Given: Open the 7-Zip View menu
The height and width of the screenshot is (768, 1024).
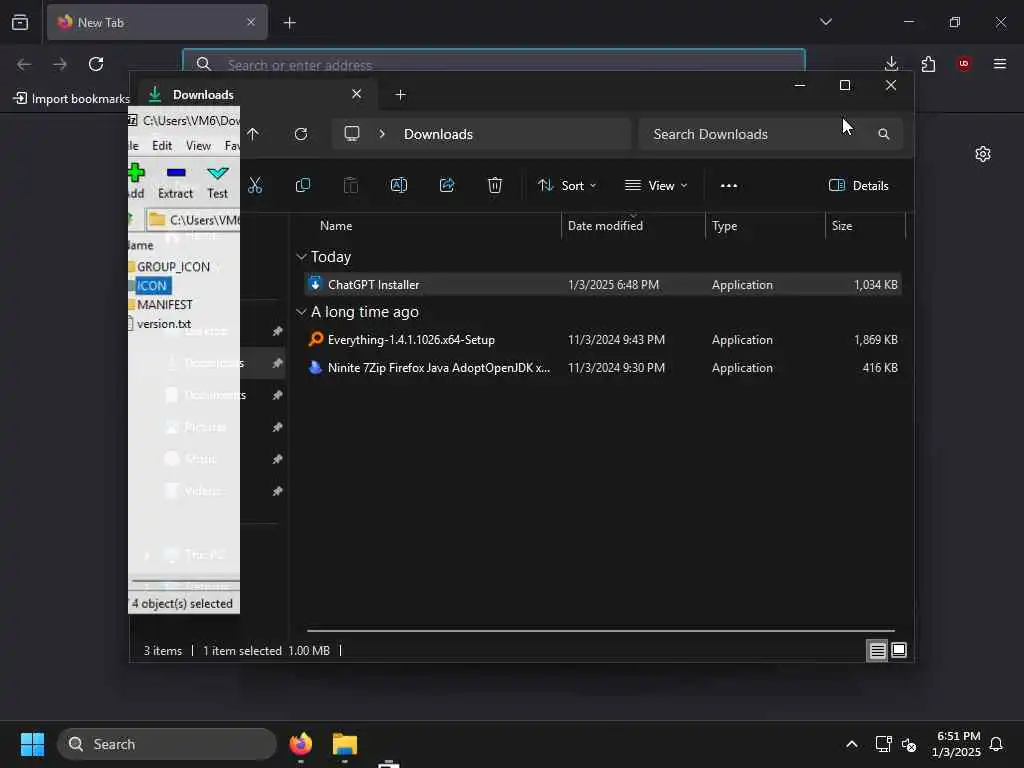Looking at the screenshot, I should coord(199,146).
